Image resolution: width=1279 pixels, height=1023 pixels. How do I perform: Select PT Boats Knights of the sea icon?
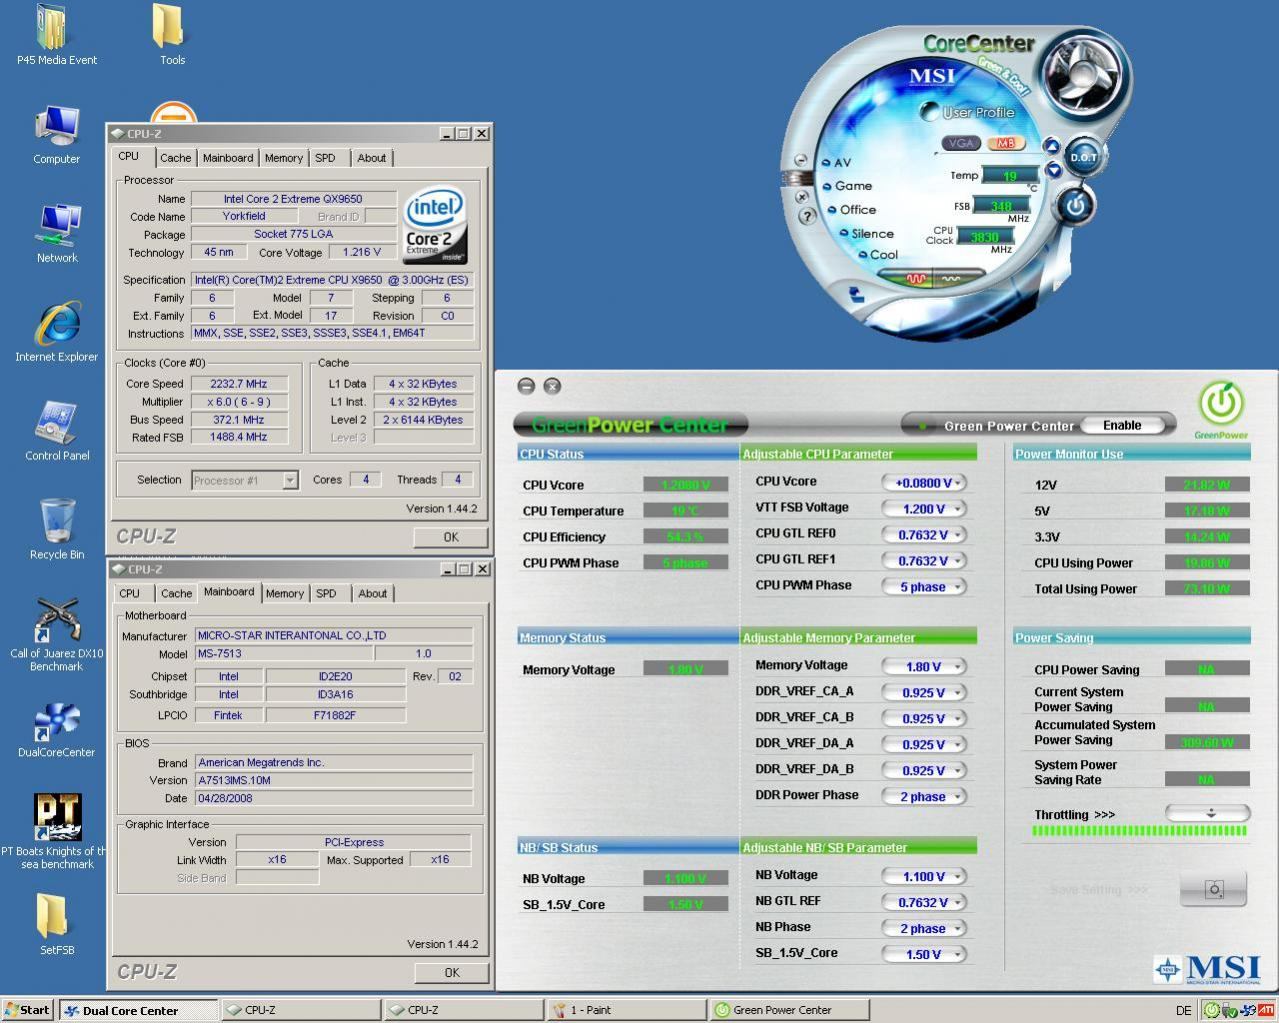tap(55, 832)
